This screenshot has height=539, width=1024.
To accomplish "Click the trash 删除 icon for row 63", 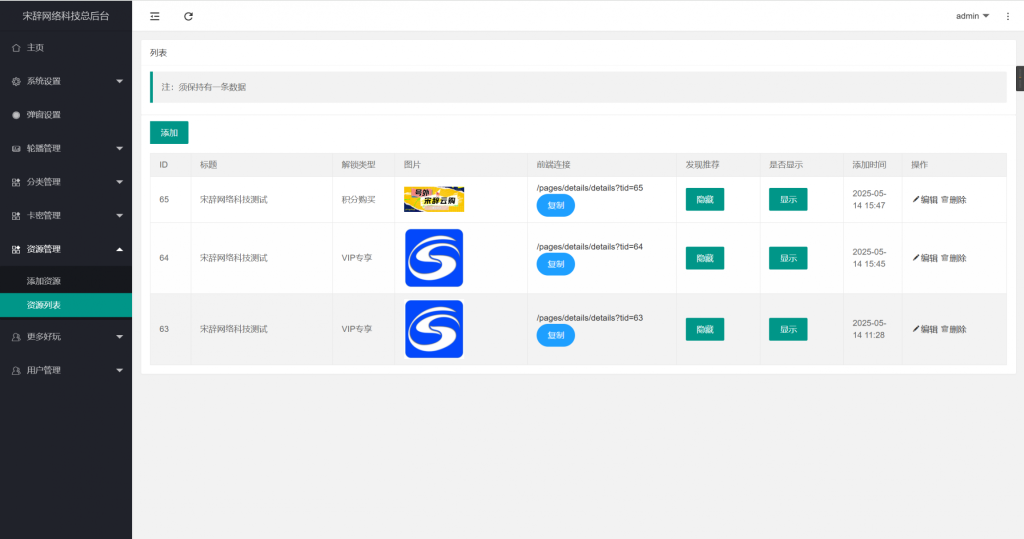I will pos(945,329).
